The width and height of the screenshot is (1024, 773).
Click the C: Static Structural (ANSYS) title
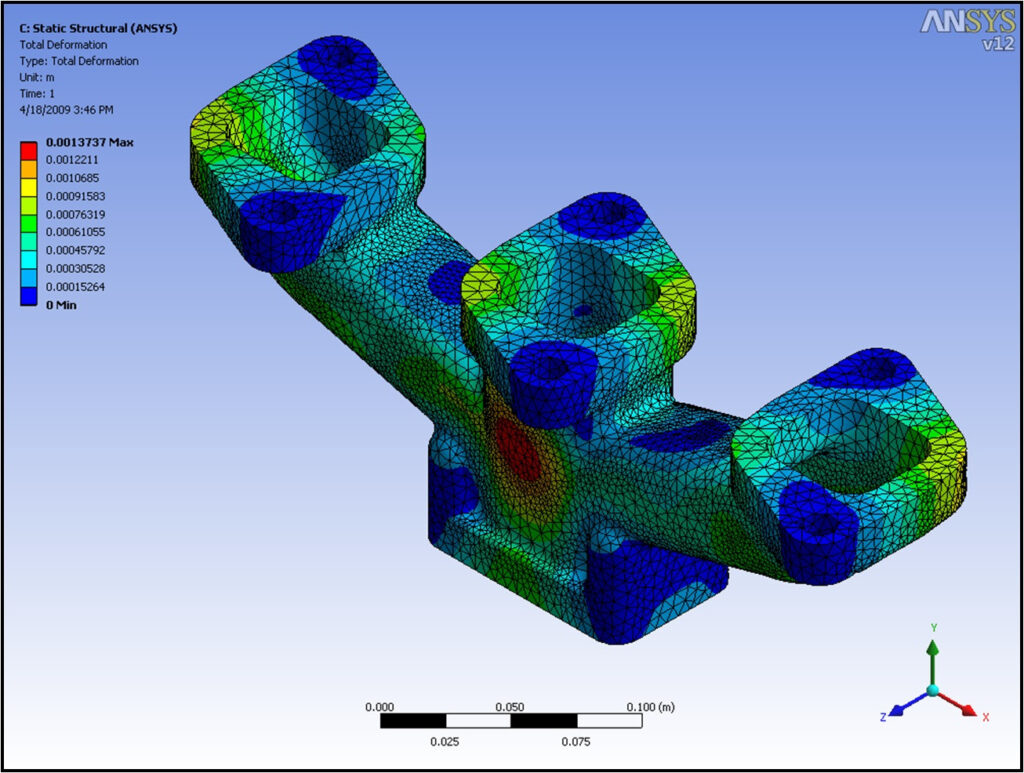[x=98, y=29]
